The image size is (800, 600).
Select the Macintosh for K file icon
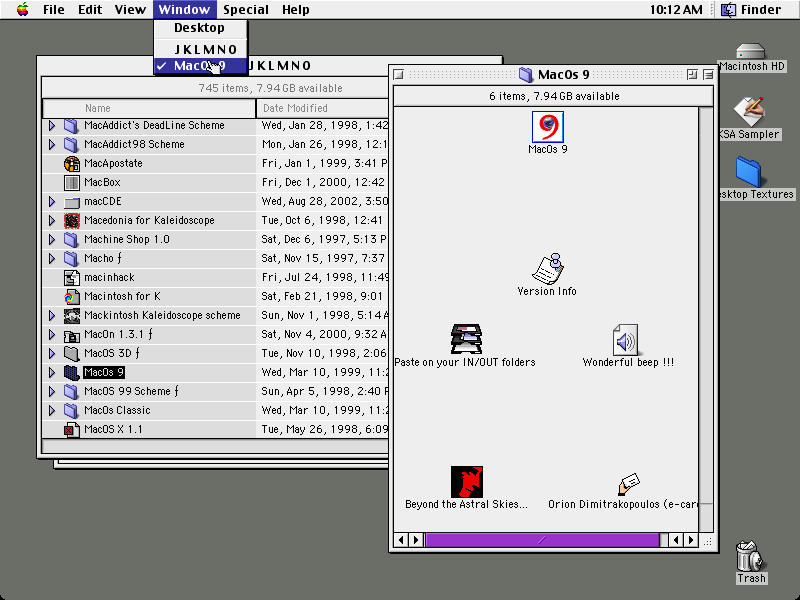pyautogui.click(x=72, y=296)
